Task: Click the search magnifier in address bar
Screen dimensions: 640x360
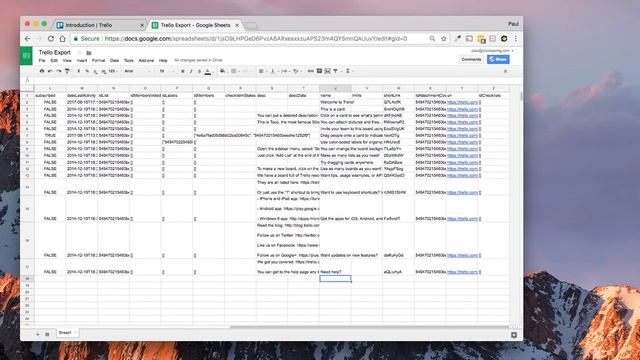Action: point(432,39)
